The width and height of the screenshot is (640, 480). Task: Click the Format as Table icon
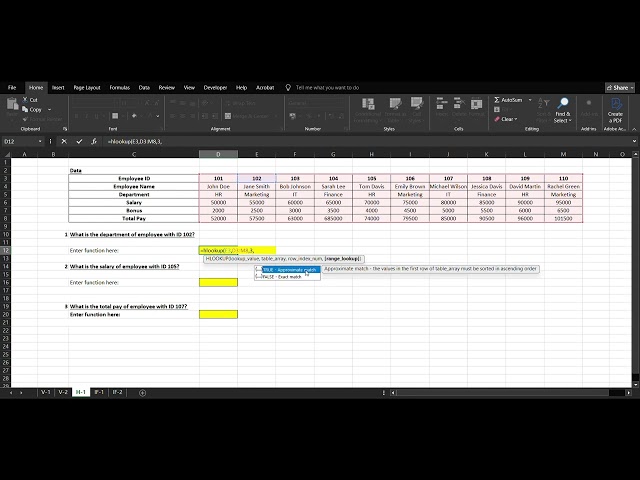pos(394,104)
